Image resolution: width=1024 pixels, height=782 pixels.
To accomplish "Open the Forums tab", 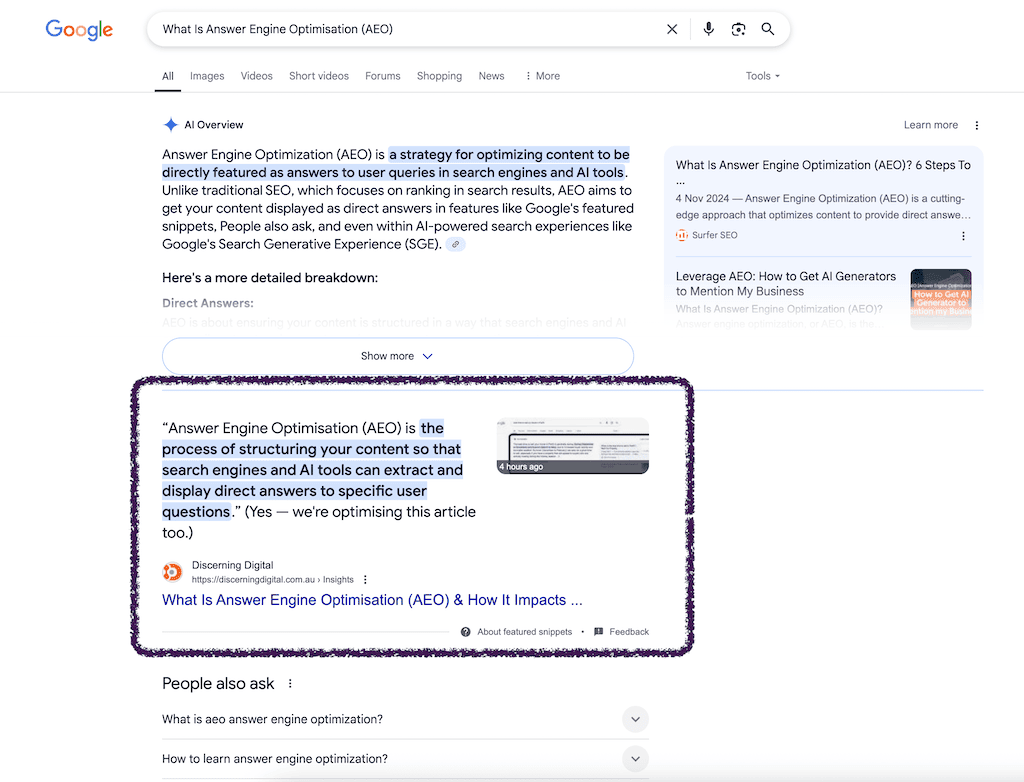I will (x=383, y=76).
